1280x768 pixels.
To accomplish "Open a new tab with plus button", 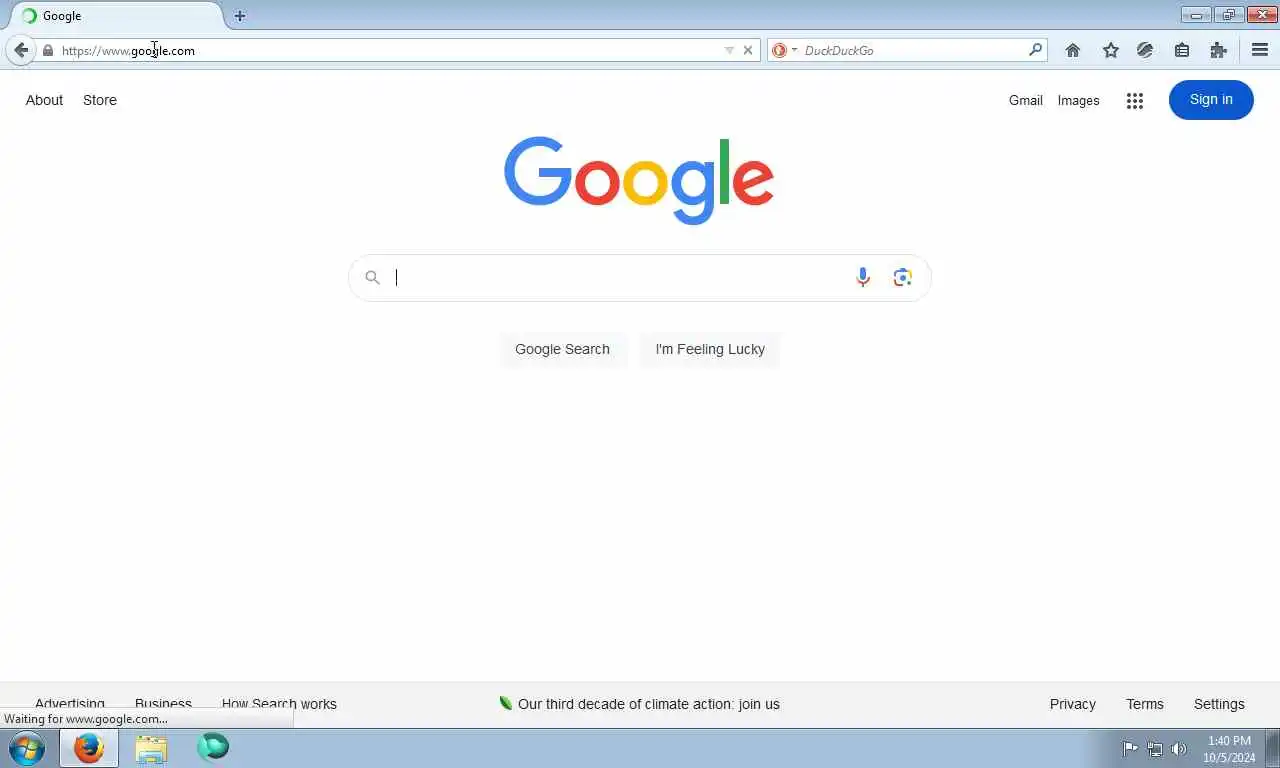I will 239,16.
